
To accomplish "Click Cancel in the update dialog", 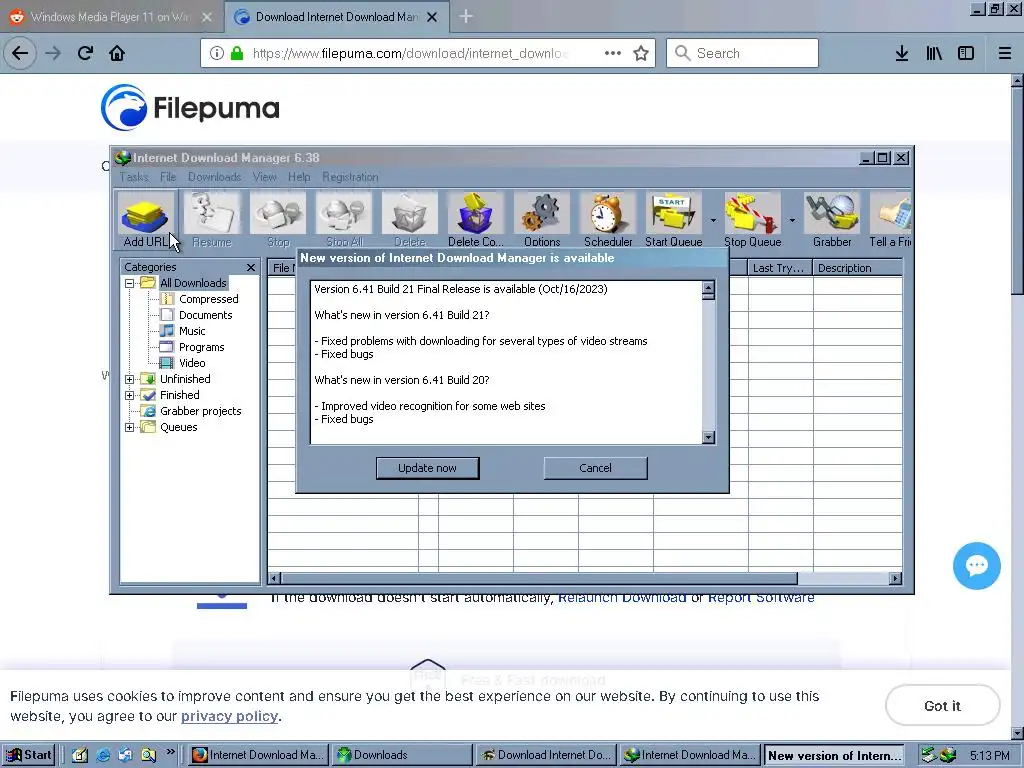I will pyautogui.click(x=596, y=468).
